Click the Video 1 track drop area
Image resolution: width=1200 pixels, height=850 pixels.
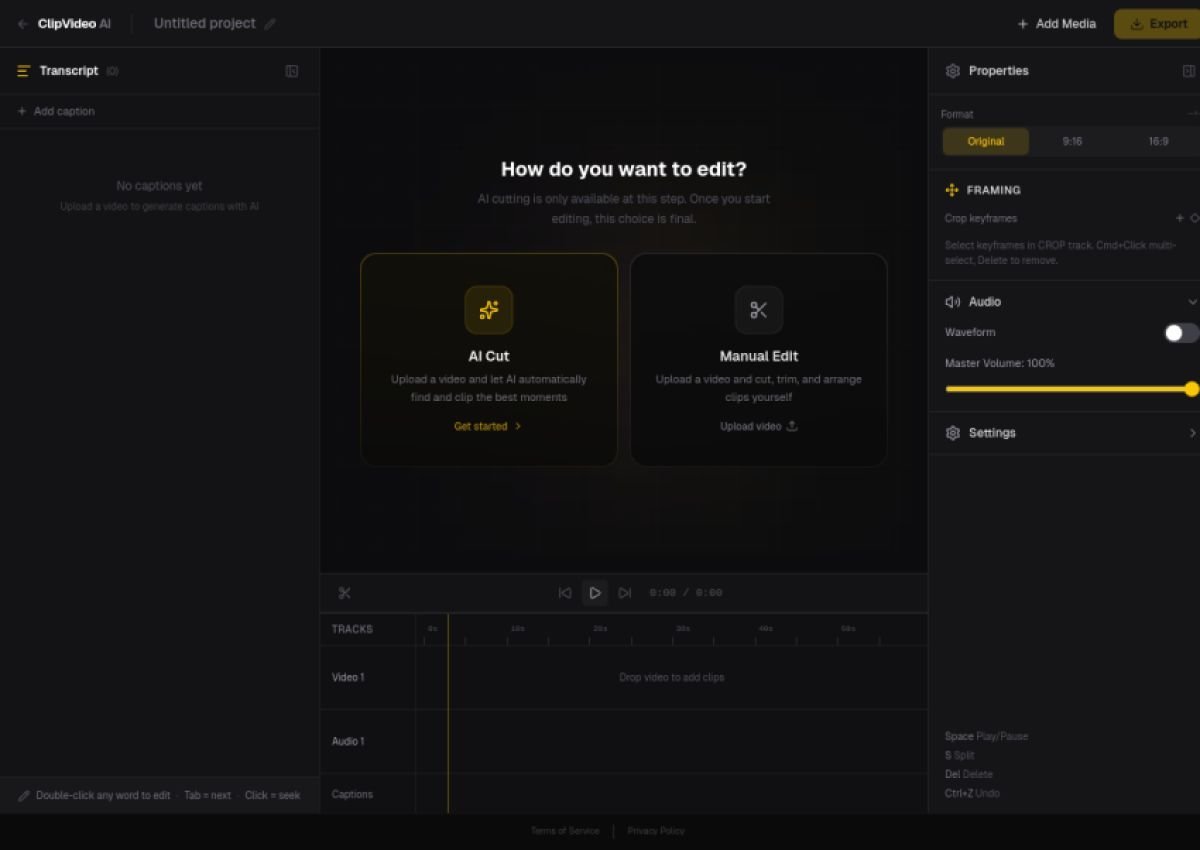pyautogui.click(x=672, y=678)
